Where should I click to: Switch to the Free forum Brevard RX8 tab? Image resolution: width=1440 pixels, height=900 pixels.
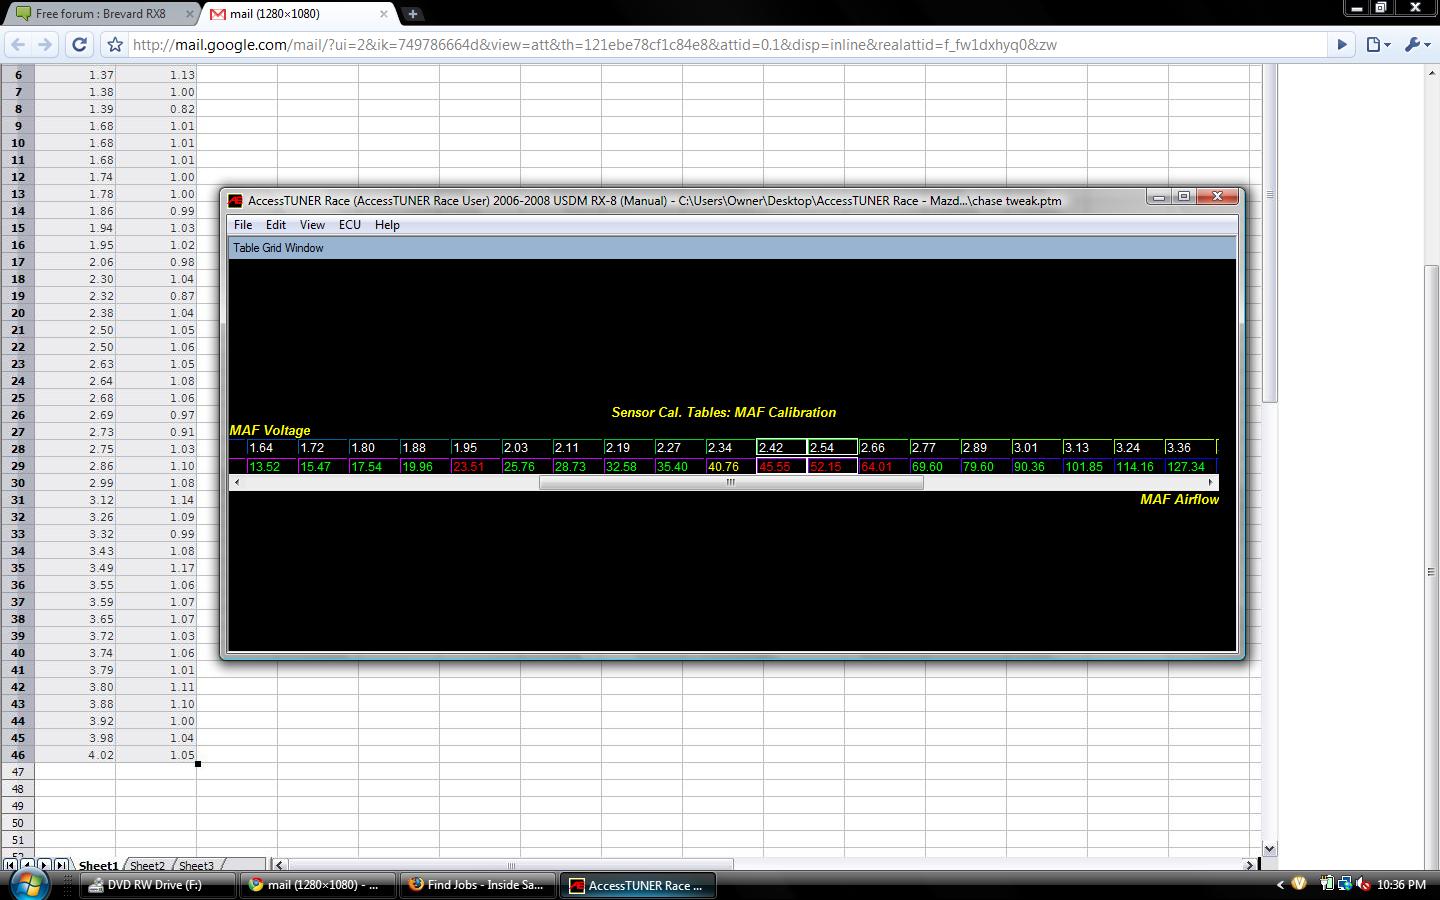(100, 14)
